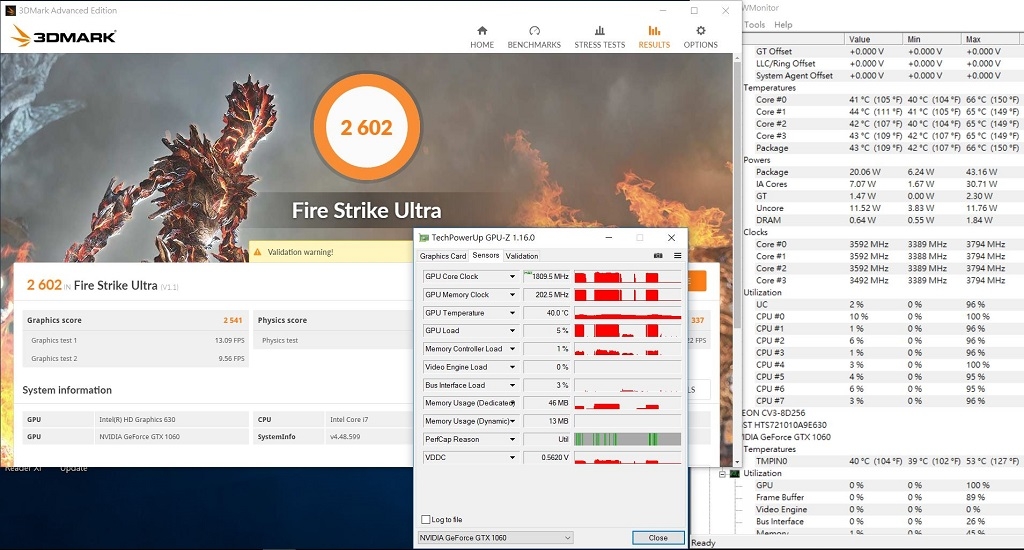Click the 3DMark logo
The image size is (1024, 550).
click(64, 36)
